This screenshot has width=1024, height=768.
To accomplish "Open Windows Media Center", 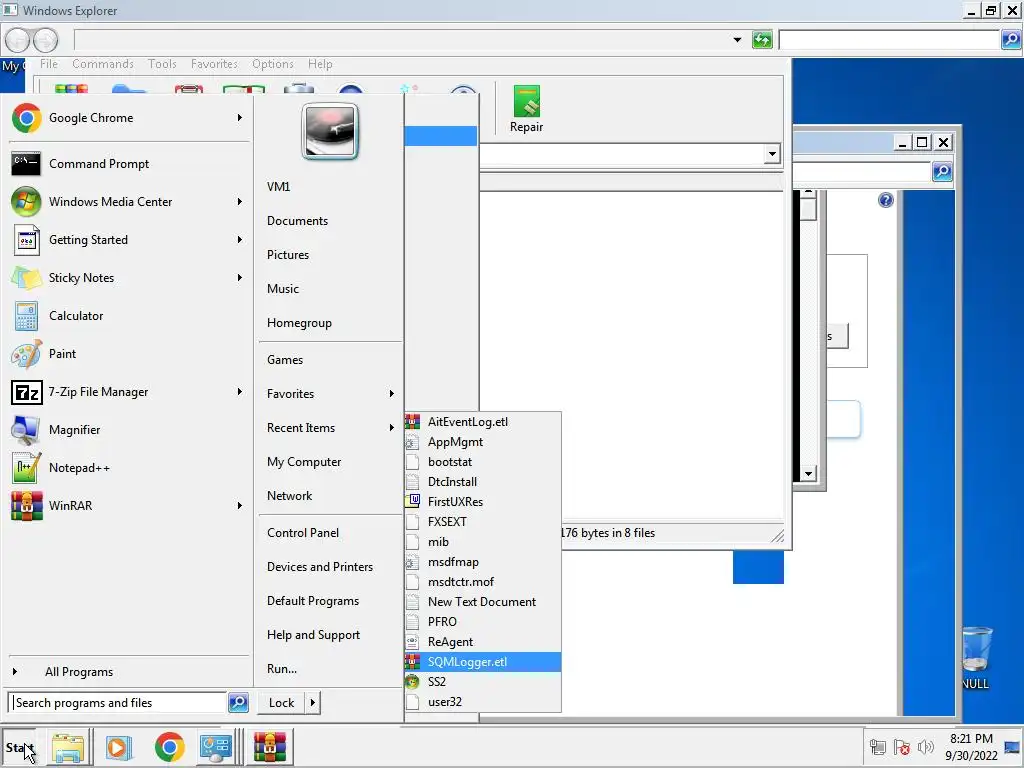I will click(110, 202).
